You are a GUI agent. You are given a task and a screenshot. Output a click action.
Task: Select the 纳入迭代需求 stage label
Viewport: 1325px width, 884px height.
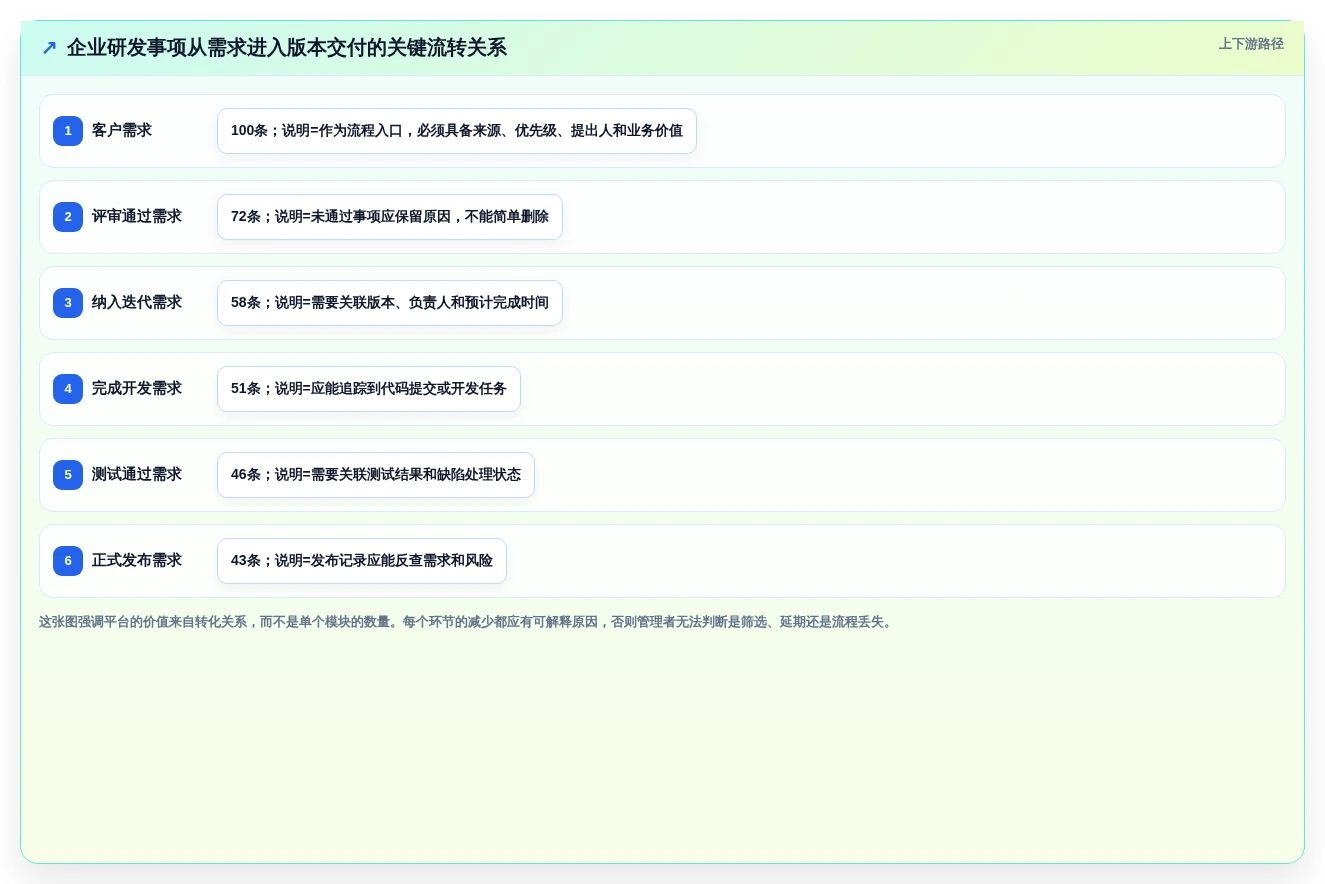pyautogui.click(x=137, y=303)
